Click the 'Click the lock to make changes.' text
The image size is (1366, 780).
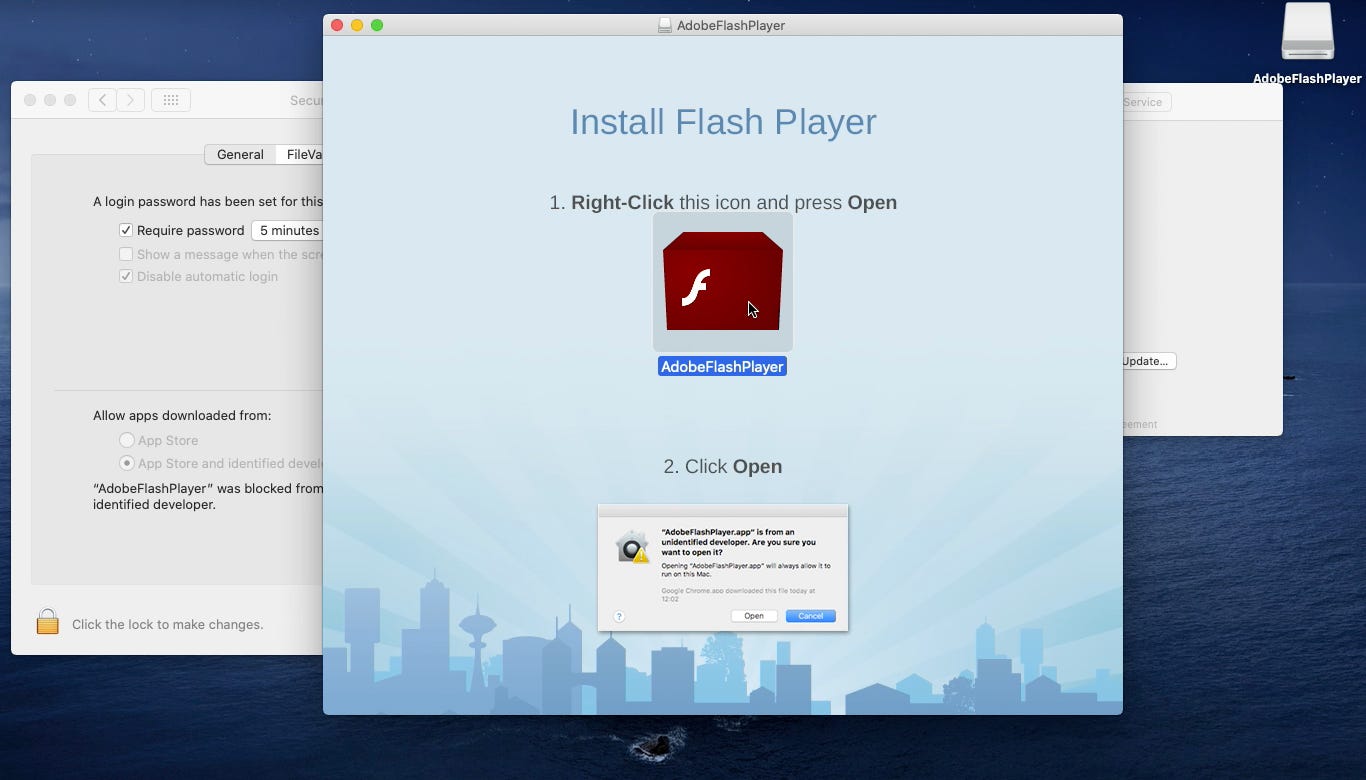[x=168, y=624]
